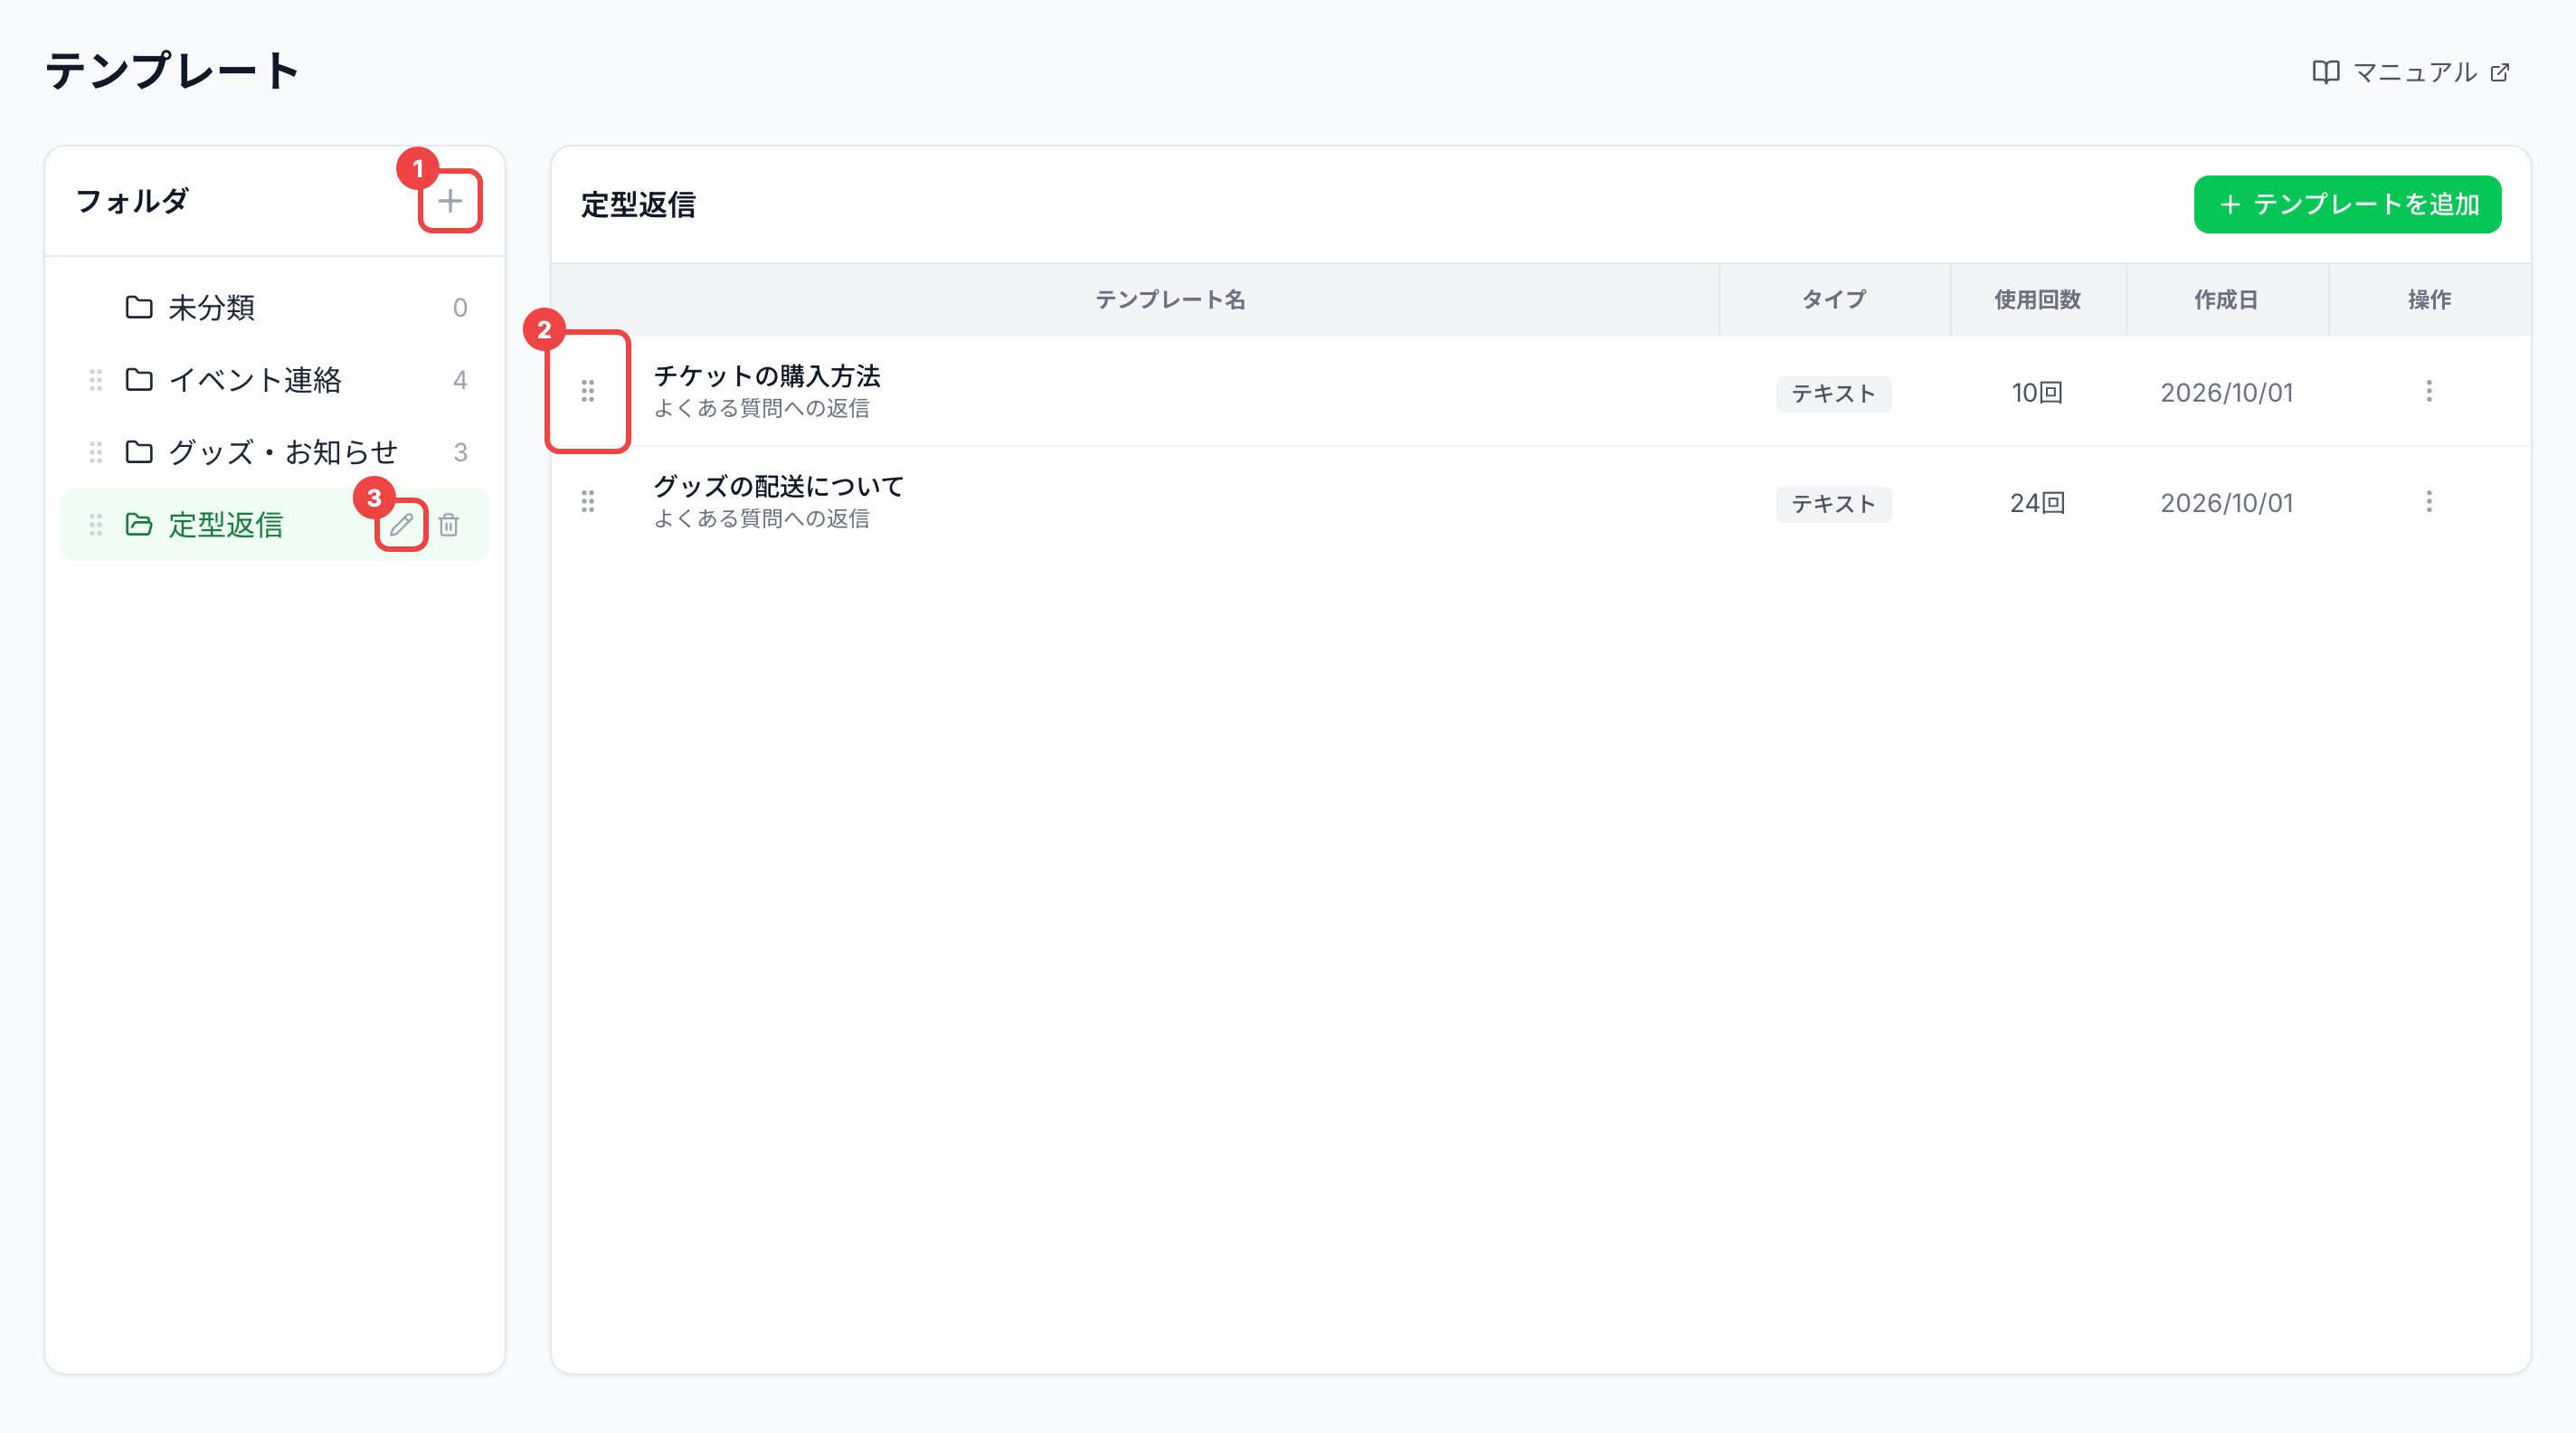The width and height of the screenshot is (2576, 1433).
Task: Edit the 定型返信 folder name with pencil icon
Action: pyautogui.click(x=402, y=524)
